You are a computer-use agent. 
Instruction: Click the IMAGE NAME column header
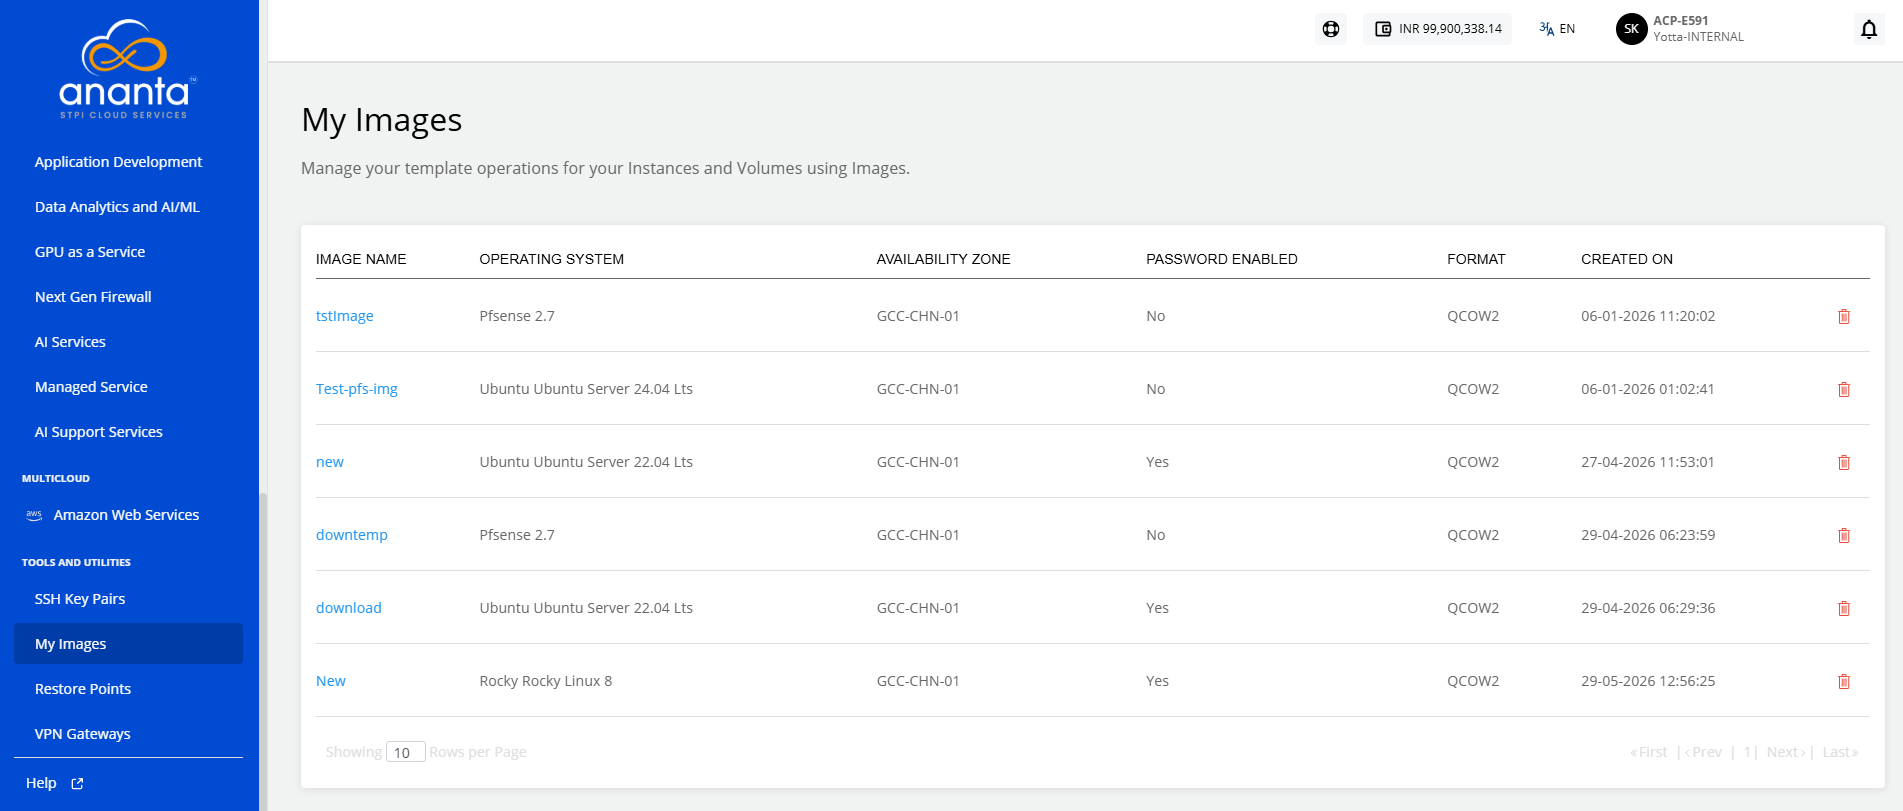point(361,259)
